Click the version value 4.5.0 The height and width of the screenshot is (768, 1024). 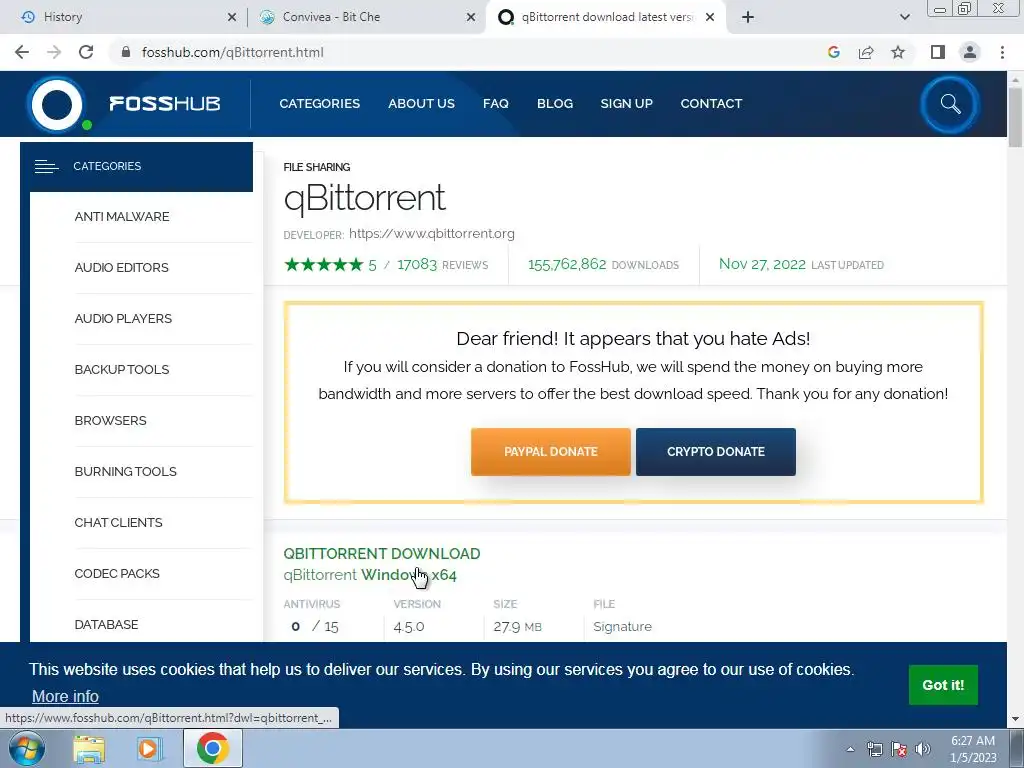409,627
